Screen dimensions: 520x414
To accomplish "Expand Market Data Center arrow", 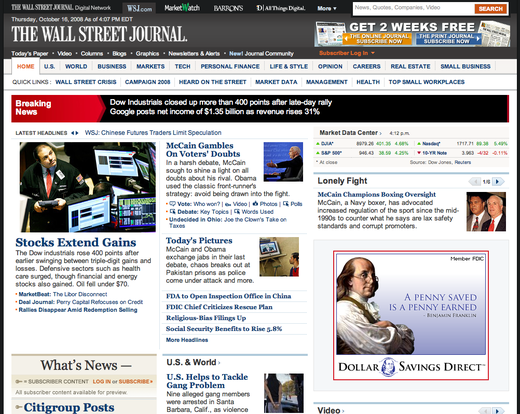I will point(380,133).
